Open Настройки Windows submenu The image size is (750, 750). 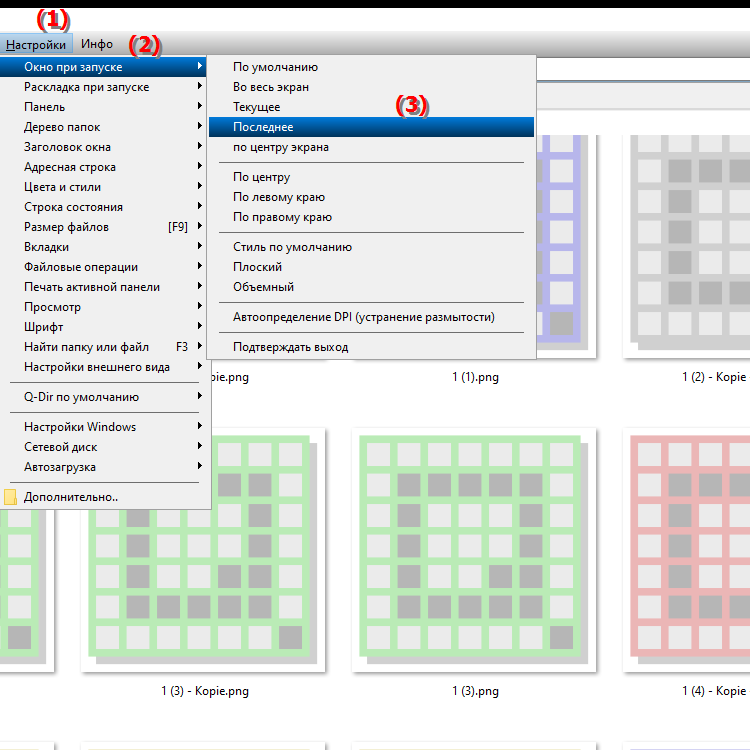(103, 427)
